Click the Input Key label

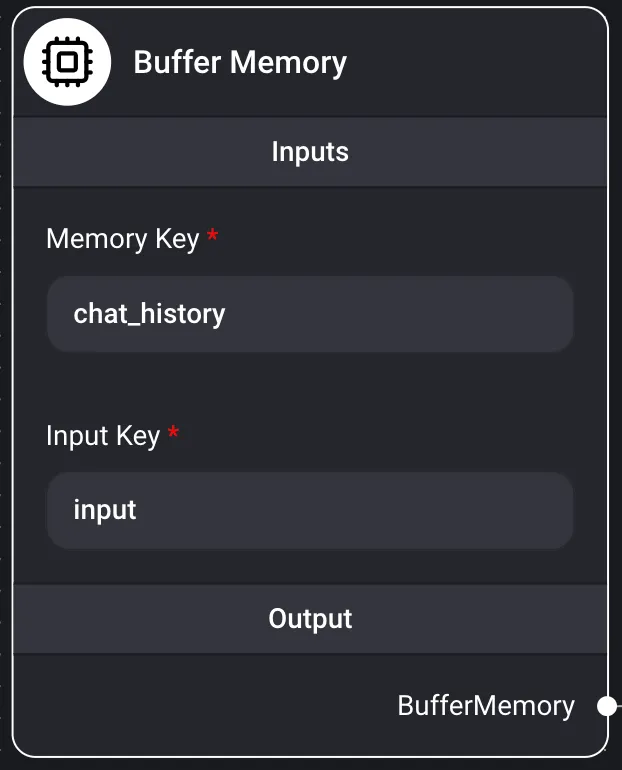tap(102, 436)
